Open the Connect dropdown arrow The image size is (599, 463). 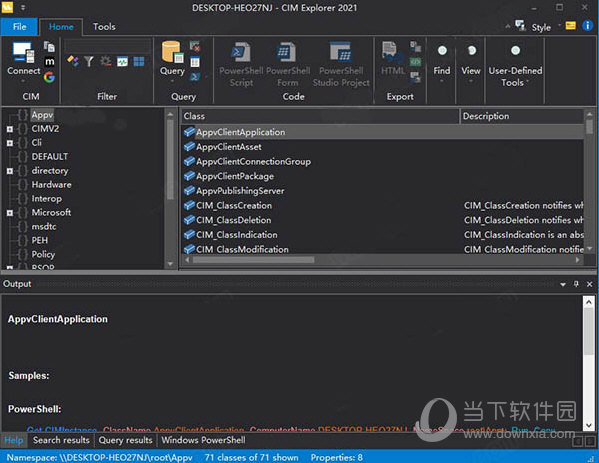(x=23, y=81)
